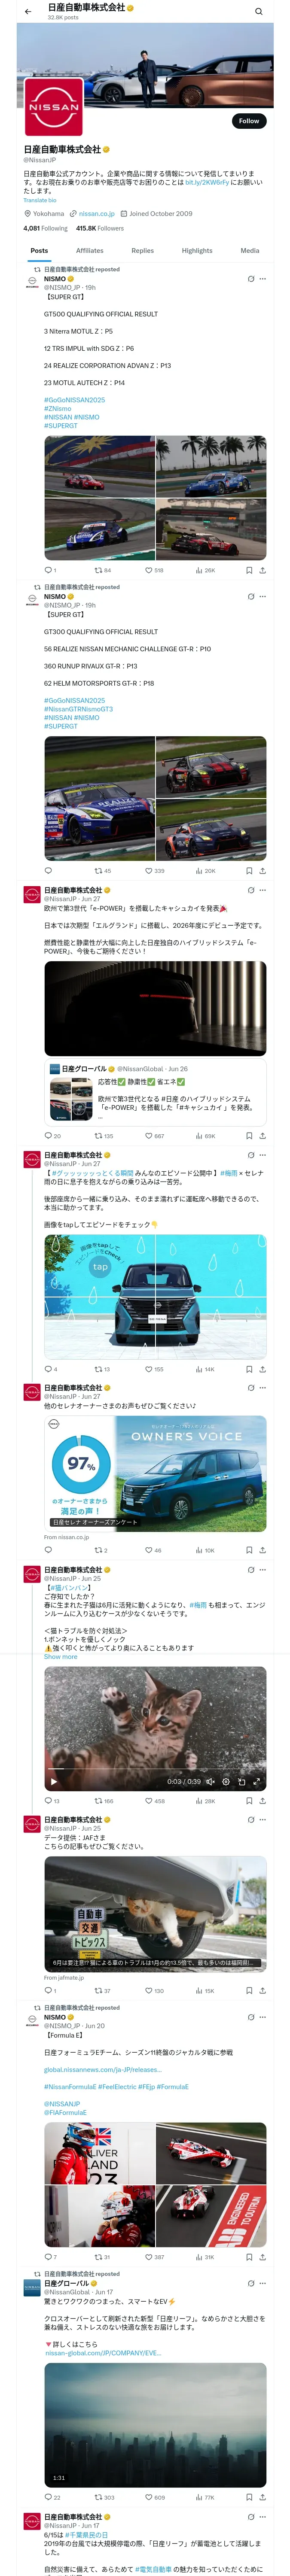
Task: Expand the cat trouble post with Show more
Action: click(x=60, y=1657)
